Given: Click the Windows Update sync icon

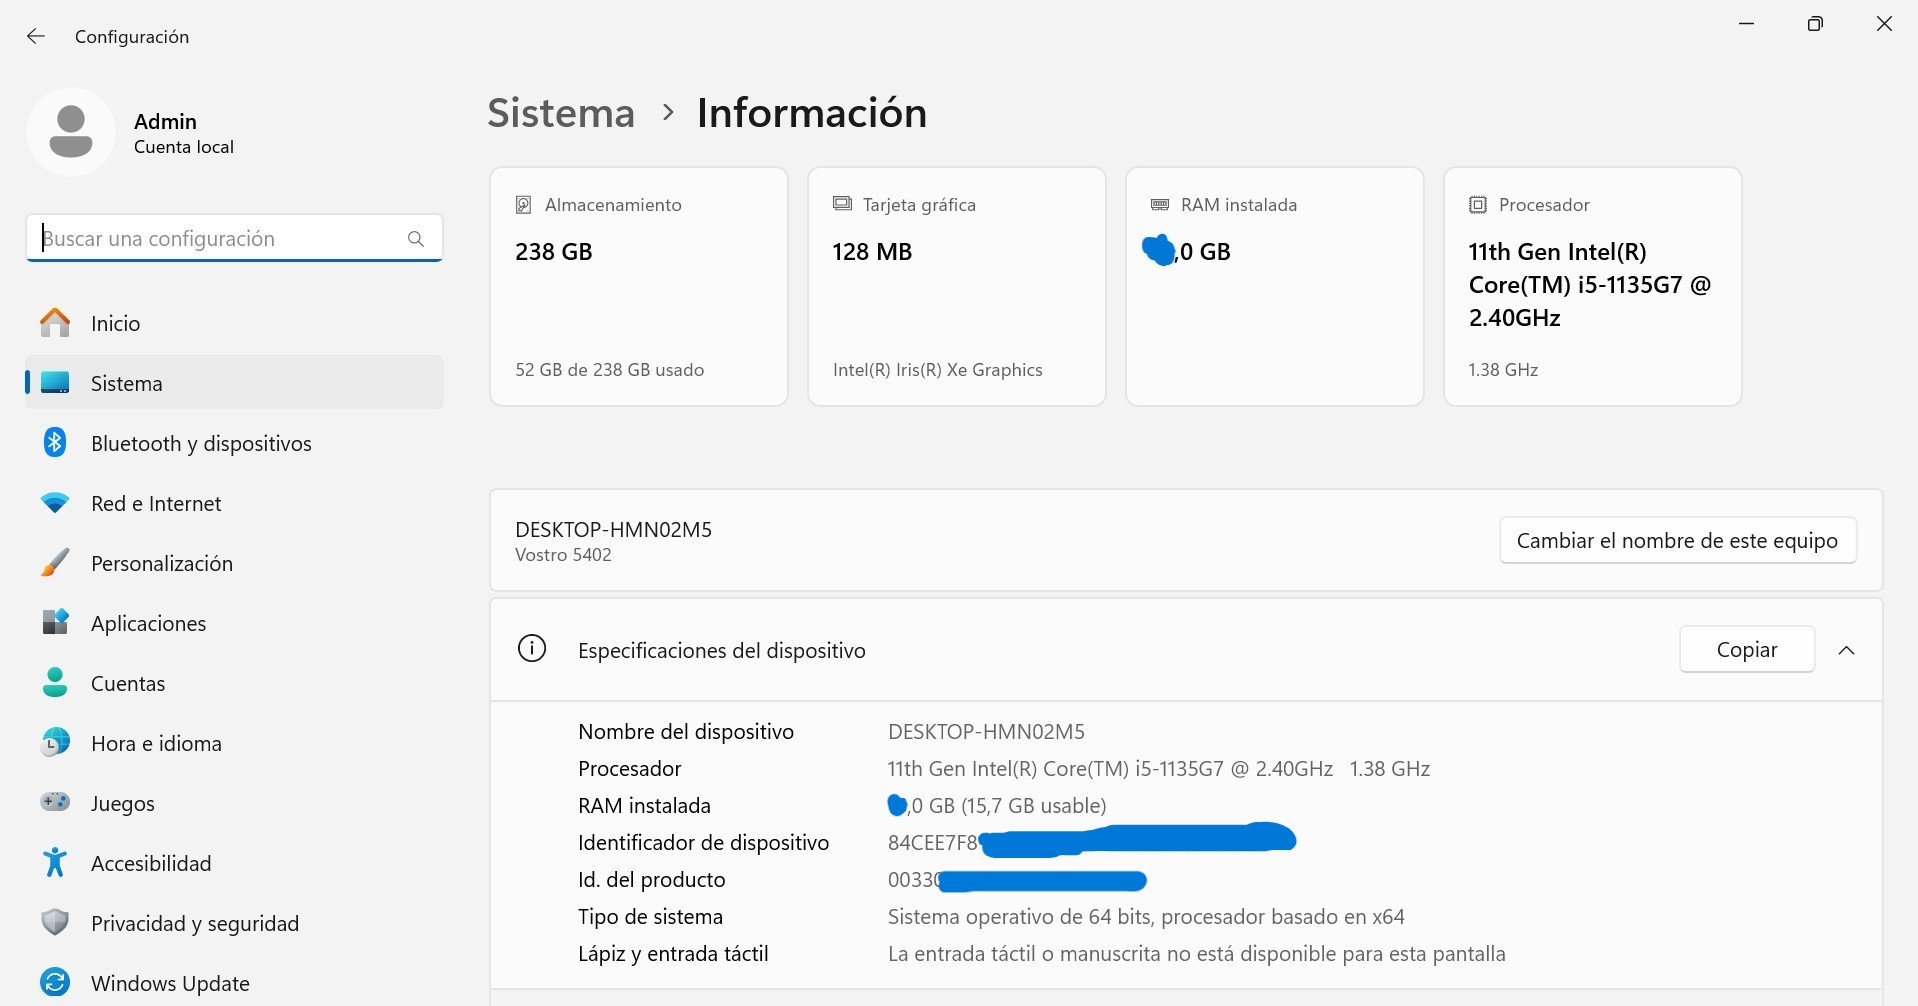Looking at the screenshot, I should (x=55, y=982).
